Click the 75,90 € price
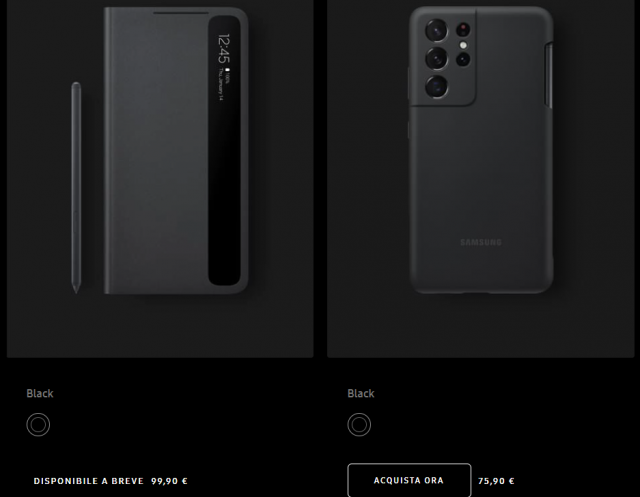 (496, 481)
